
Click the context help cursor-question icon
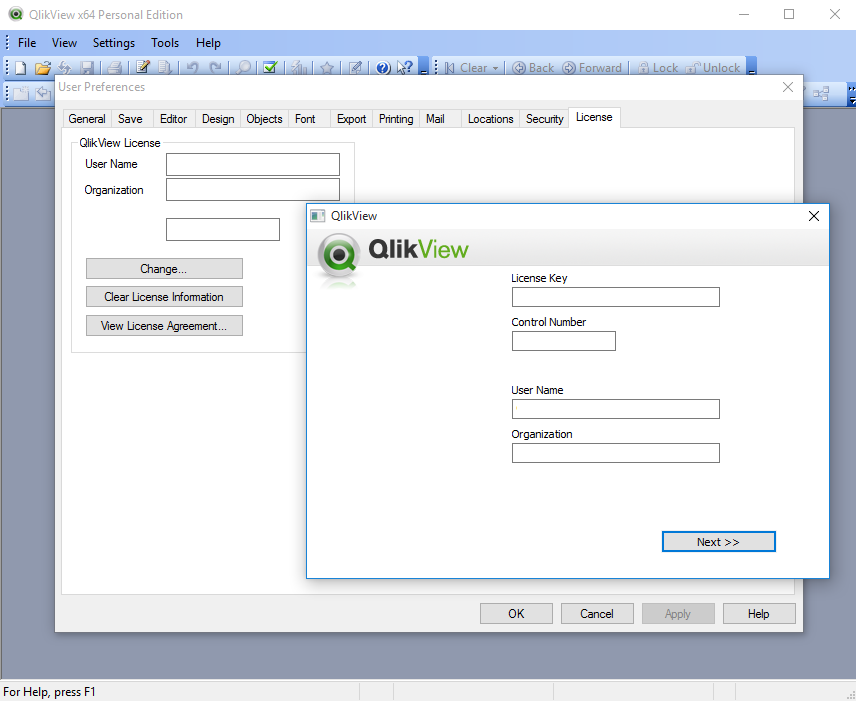pyautogui.click(x=405, y=68)
